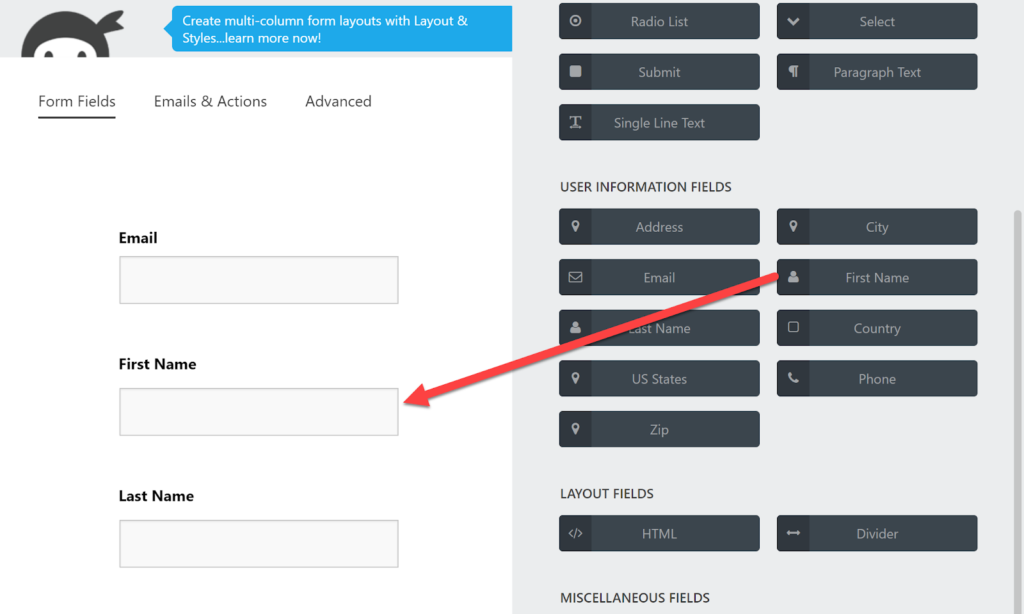Add a Select field
The width and height of the screenshot is (1024, 614).
coord(877,21)
